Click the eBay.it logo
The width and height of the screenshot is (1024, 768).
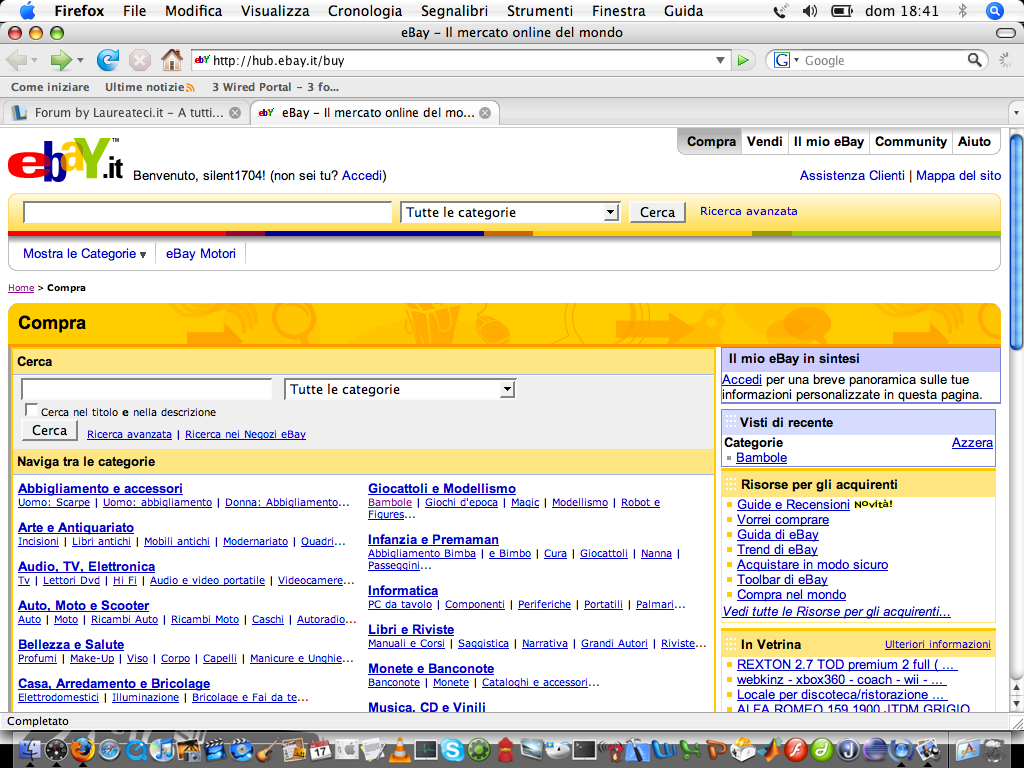click(65, 159)
